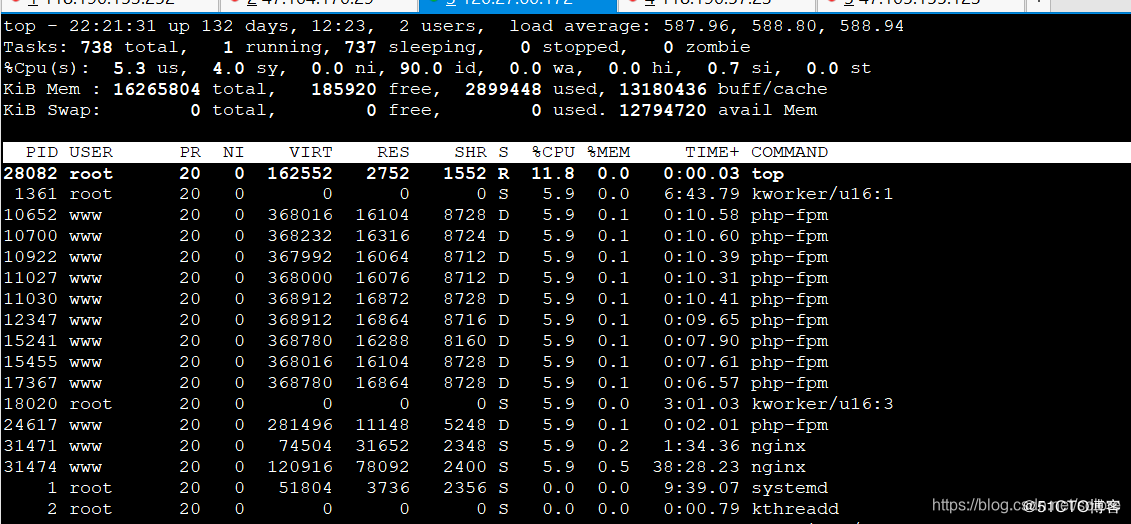1131x524 pixels.
Task: Click TIME+ value 1:34.36
Action: 702,446
